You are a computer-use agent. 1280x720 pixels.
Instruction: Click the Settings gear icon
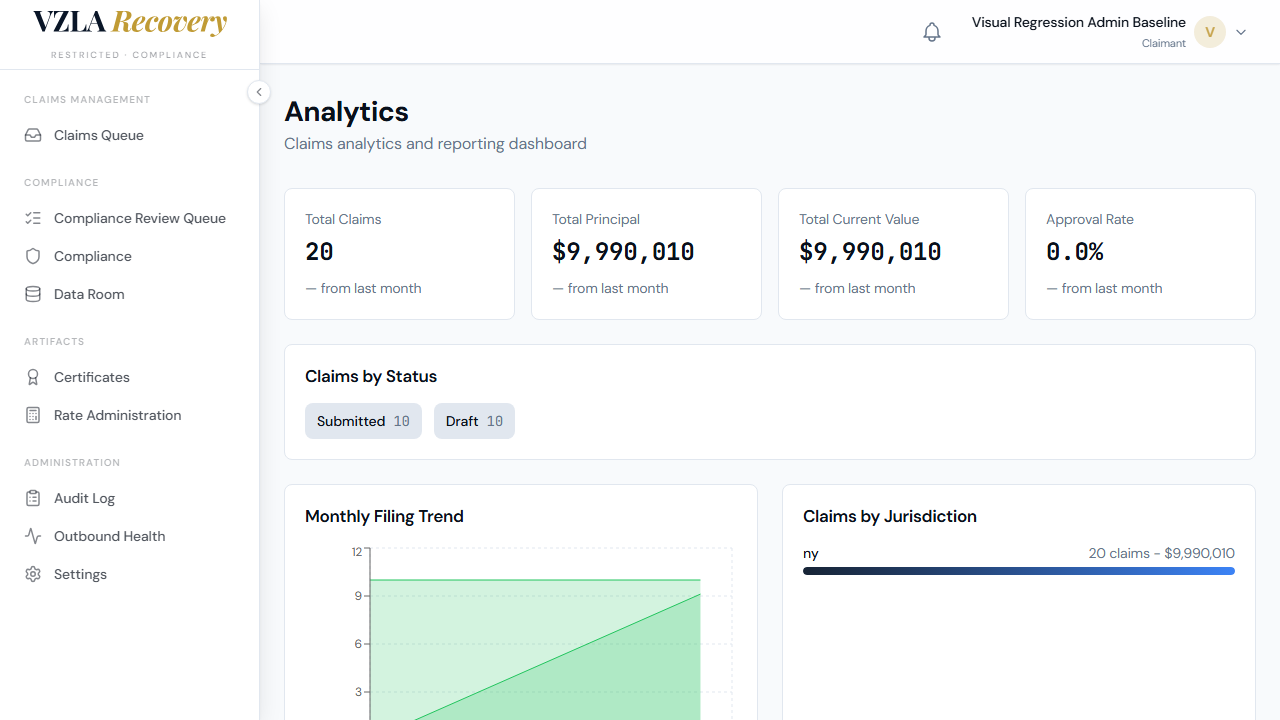[x=33, y=574]
